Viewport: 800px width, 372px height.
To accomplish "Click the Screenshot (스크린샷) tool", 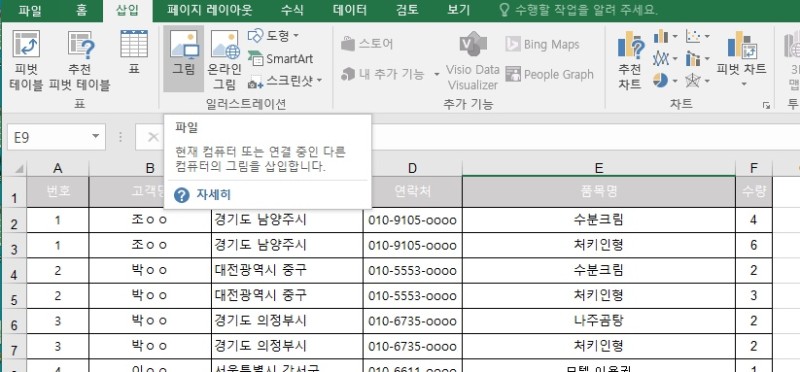I will [x=285, y=81].
